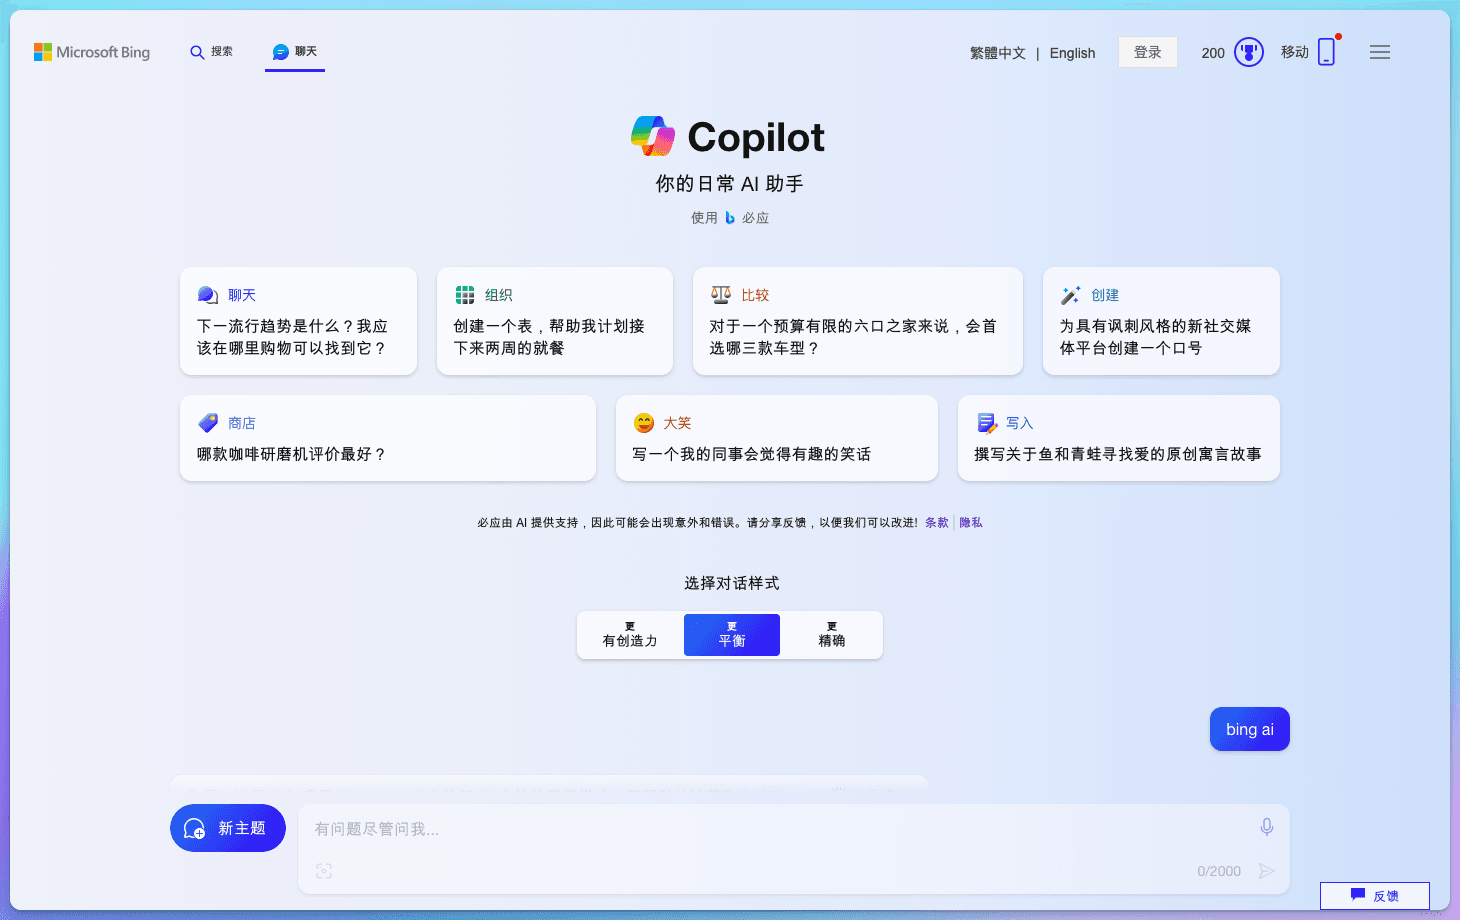This screenshot has height=920, width=1460.
Task: Click the magic wand icon on 创建 card
Action: [1071, 295]
